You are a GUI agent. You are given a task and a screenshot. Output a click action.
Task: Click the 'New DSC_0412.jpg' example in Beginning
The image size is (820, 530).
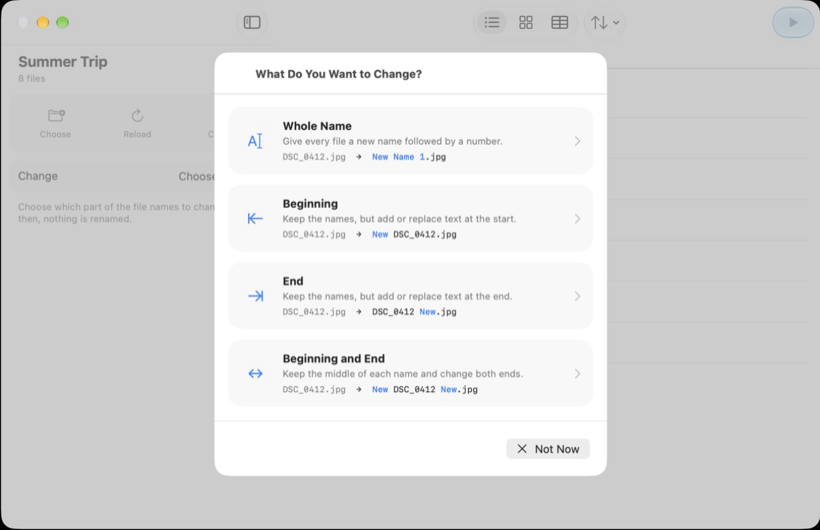click(x=414, y=234)
